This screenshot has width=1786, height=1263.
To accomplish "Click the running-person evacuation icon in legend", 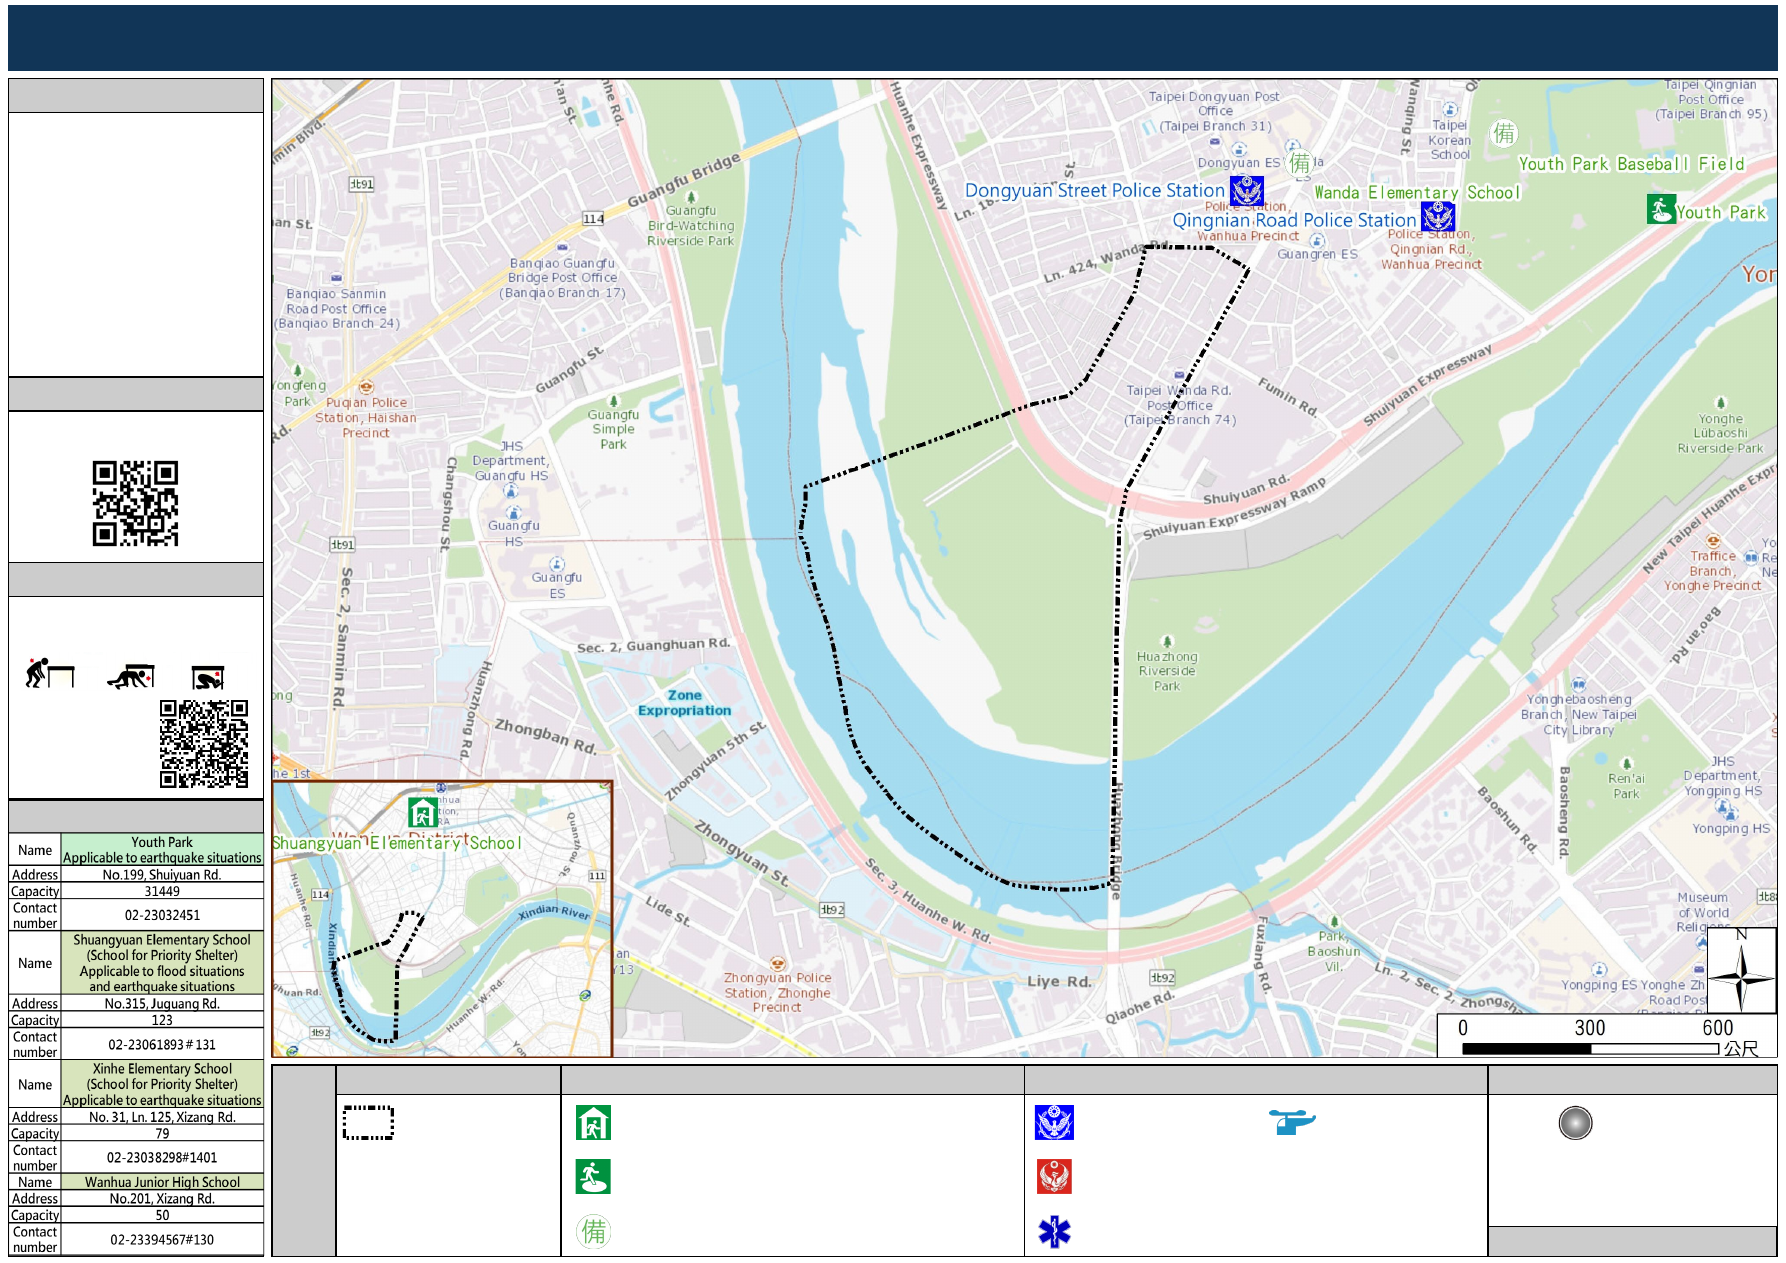I will tap(593, 1177).
